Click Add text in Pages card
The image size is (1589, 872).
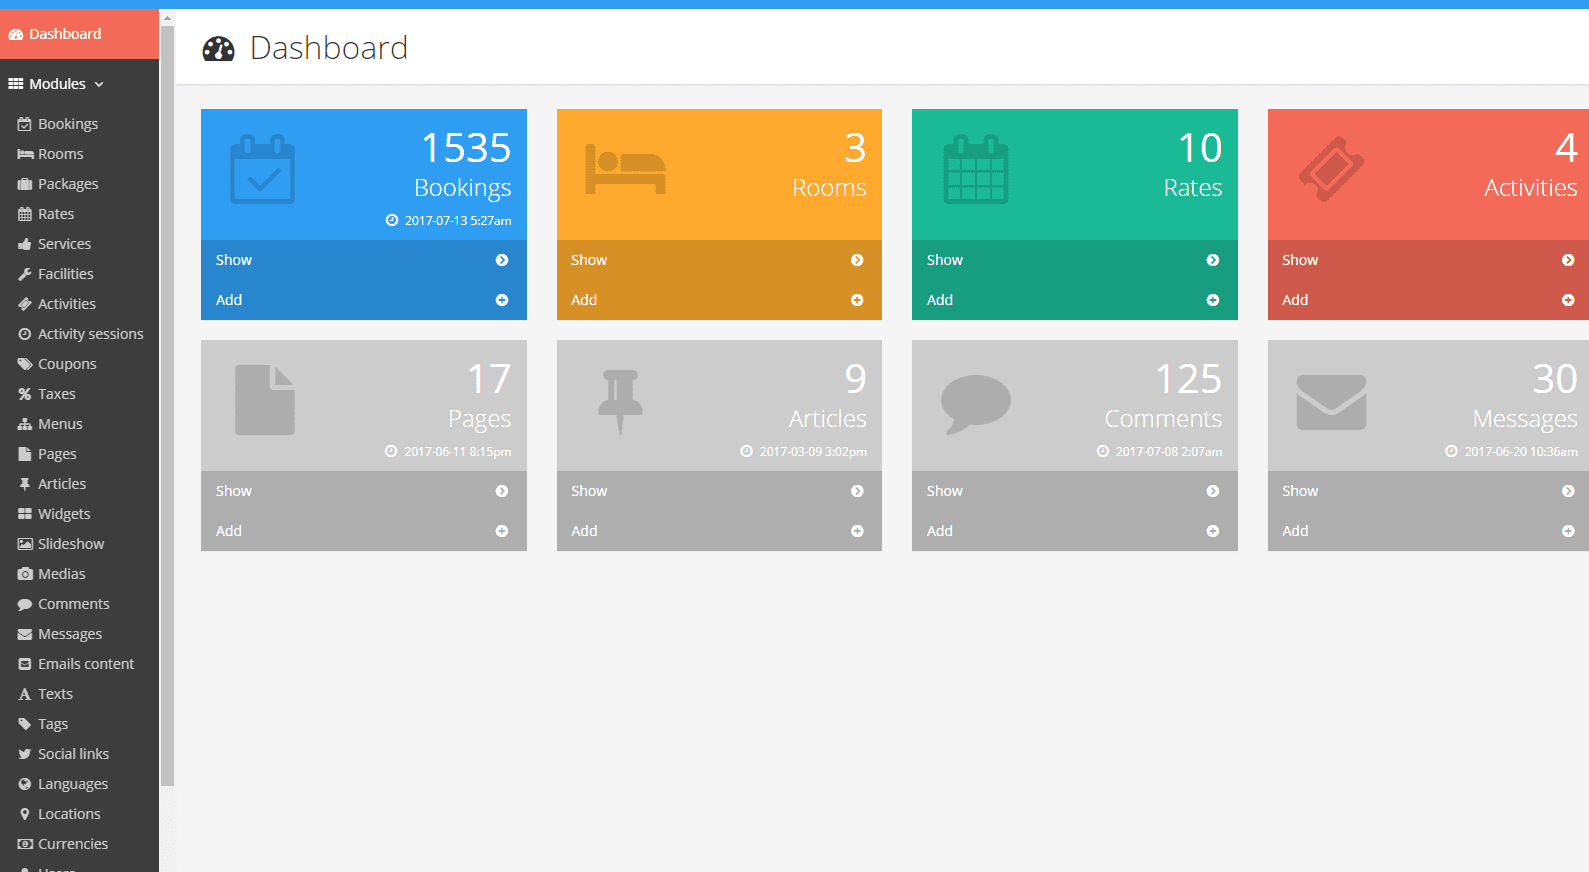229,531
